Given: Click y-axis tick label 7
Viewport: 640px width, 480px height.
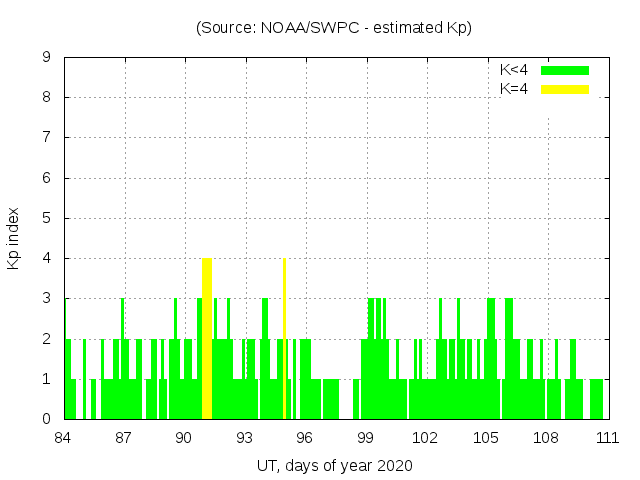Looking at the screenshot, I should pyautogui.click(x=46, y=138).
